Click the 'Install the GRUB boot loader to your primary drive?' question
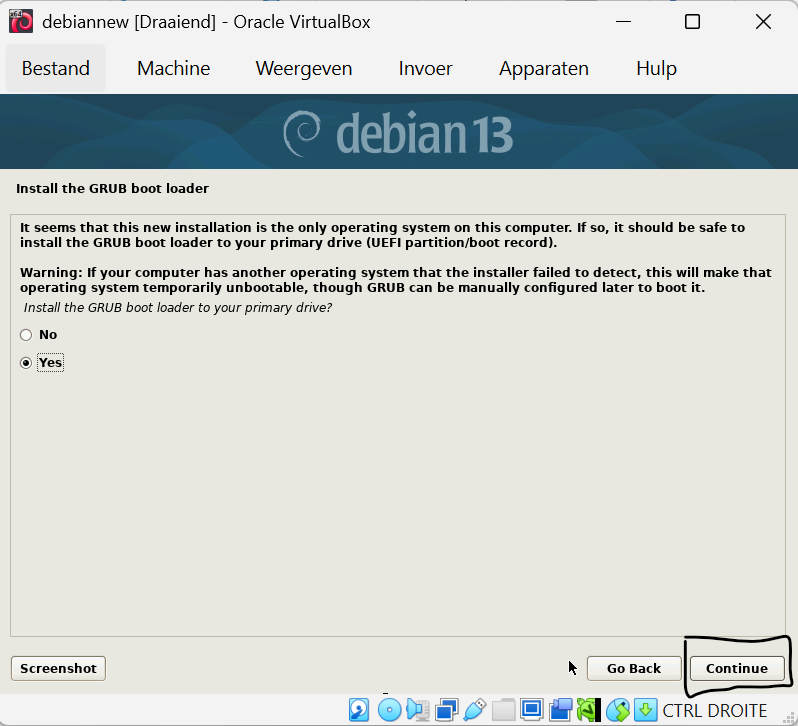This screenshot has width=798, height=726. point(178,308)
